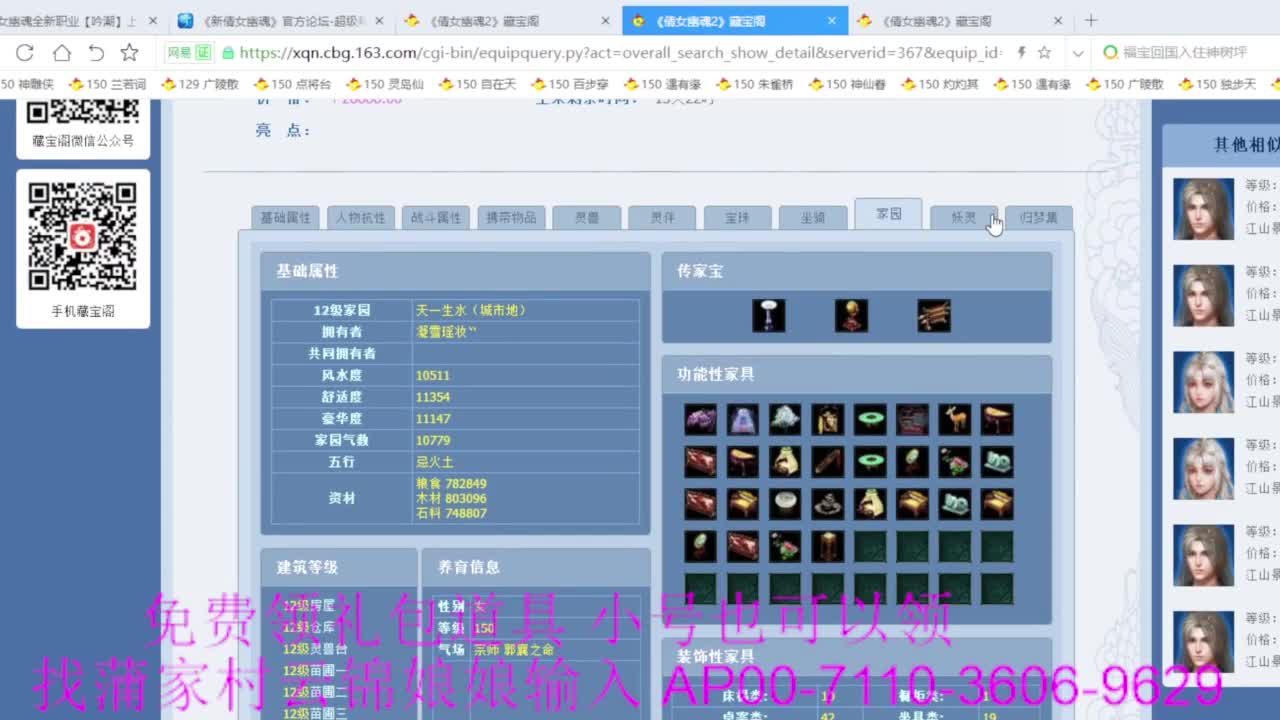The image size is (1280, 720).
Task: Open the 坐骑 tab
Action: click(813, 217)
